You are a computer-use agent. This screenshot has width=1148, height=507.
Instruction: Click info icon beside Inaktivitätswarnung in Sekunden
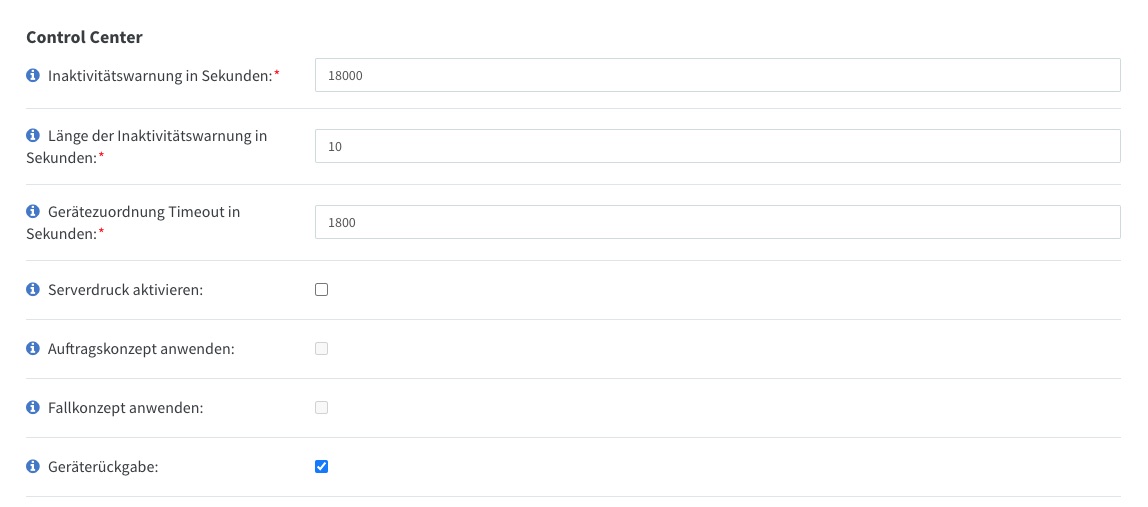pyautogui.click(x=32, y=75)
